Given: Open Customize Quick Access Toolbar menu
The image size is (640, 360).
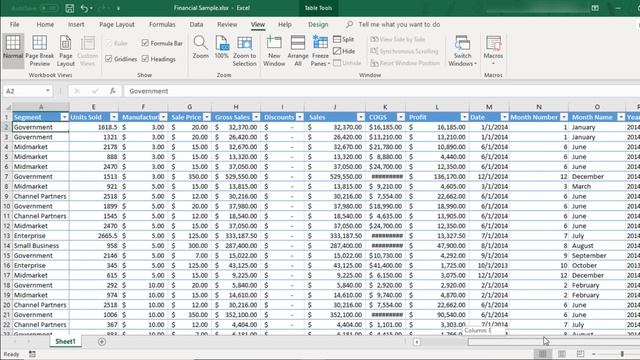Looking at the screenshot, I should [x=118, y=8].
